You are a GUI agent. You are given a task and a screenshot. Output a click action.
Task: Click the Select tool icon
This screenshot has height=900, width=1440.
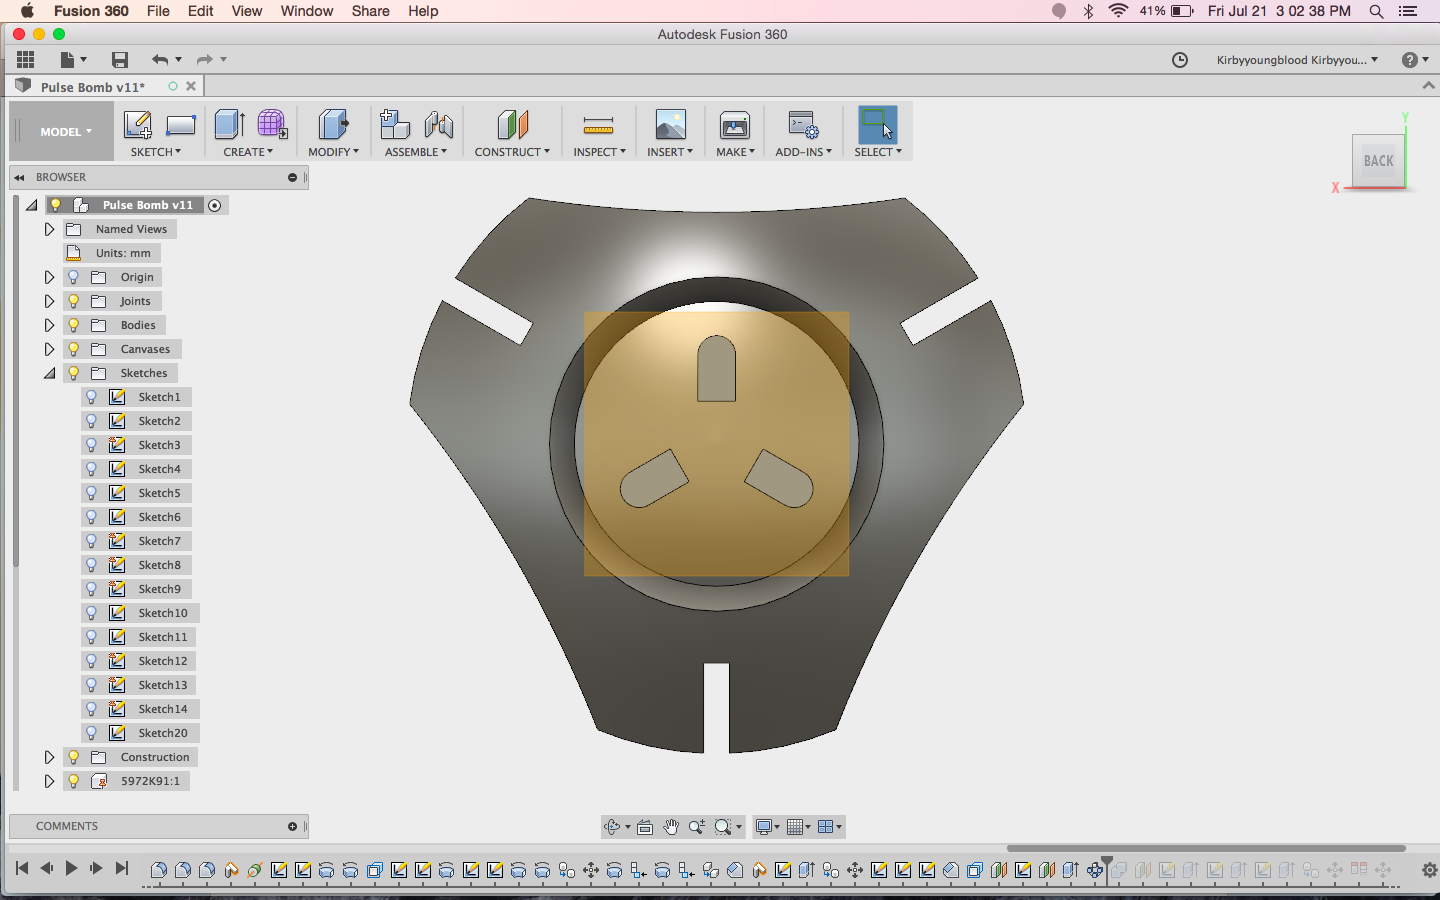coord(878,125)
